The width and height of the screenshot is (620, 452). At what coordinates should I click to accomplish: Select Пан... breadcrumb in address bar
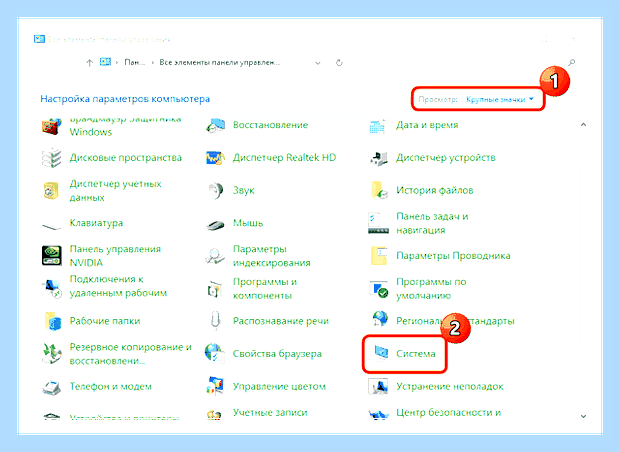tap(134, 62)
